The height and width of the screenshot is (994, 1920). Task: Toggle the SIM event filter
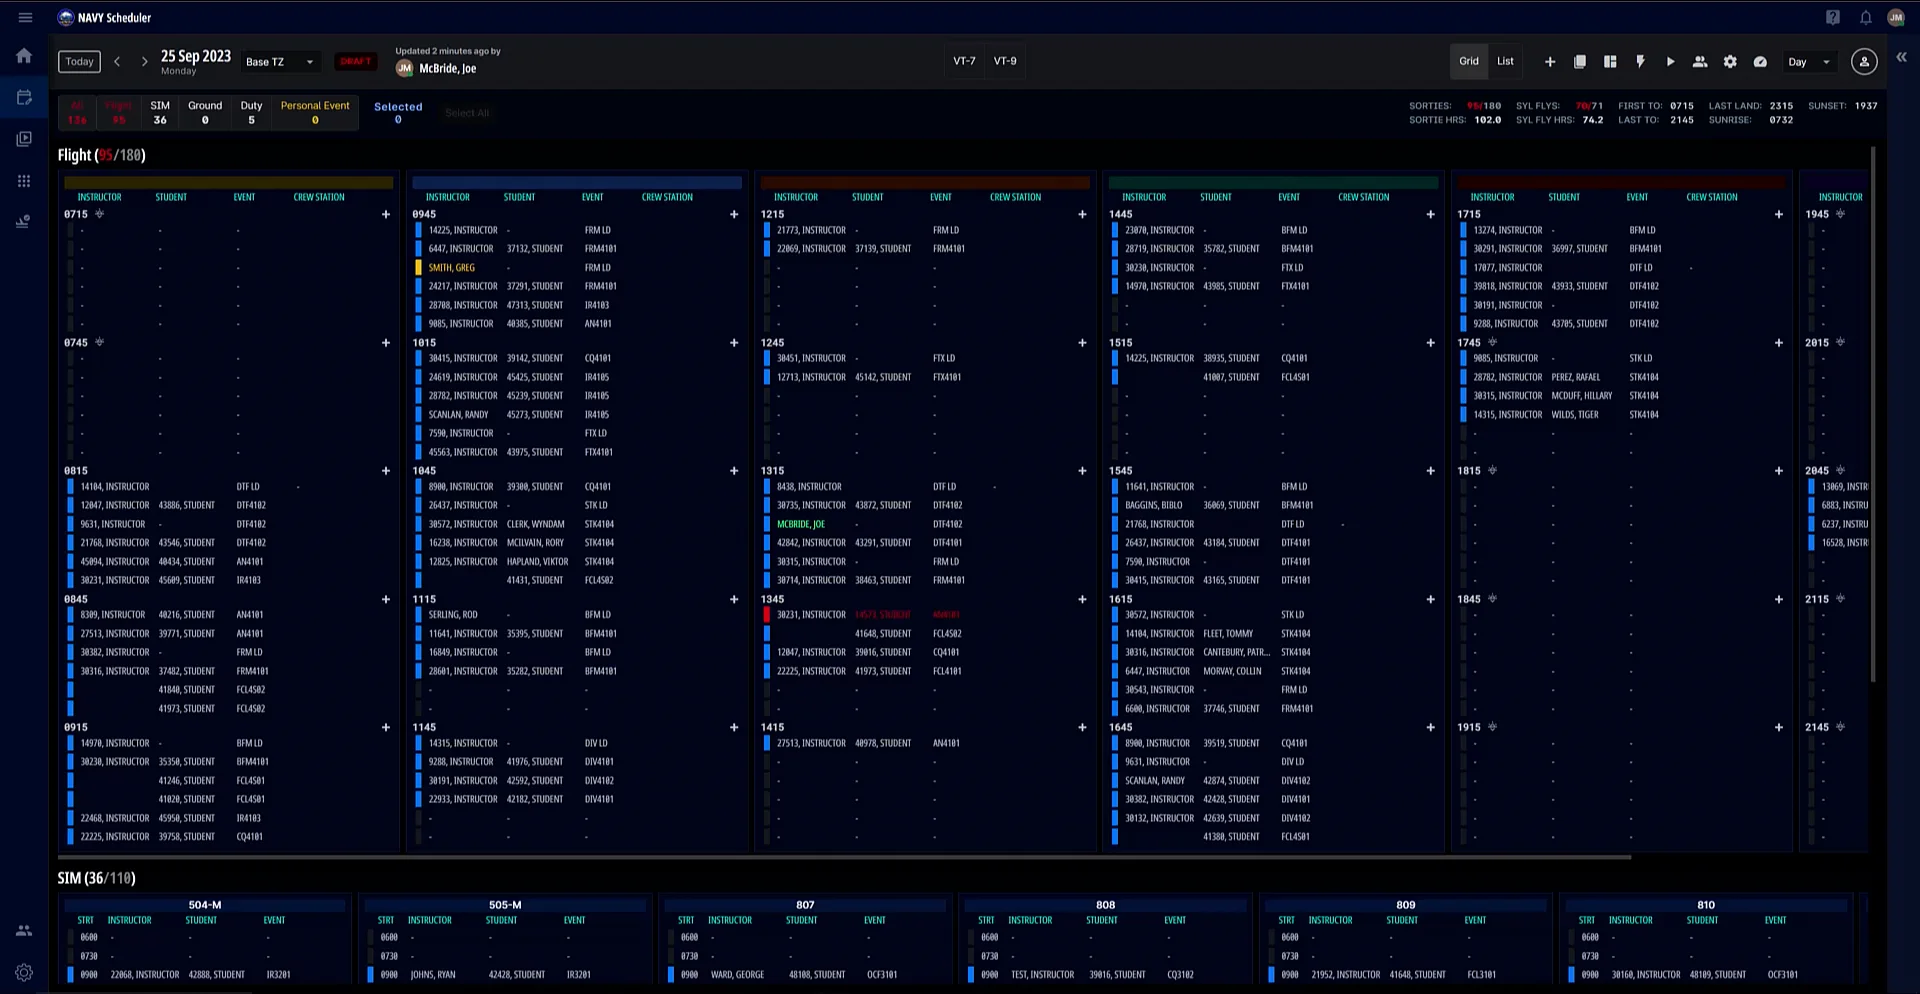(160, 112)
